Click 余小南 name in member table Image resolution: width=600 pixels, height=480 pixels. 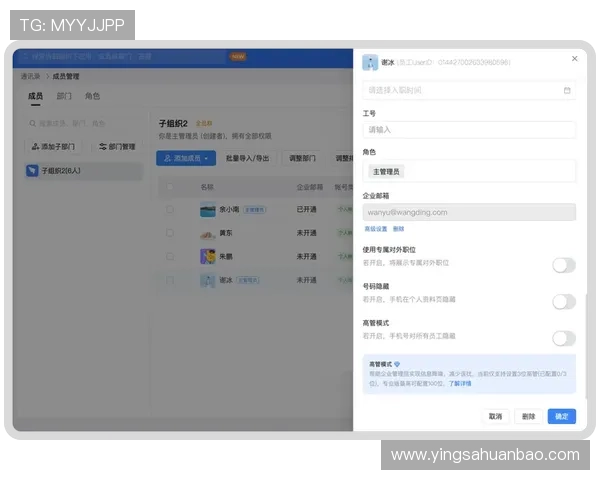pyautogui.click(x=229, y=209)
